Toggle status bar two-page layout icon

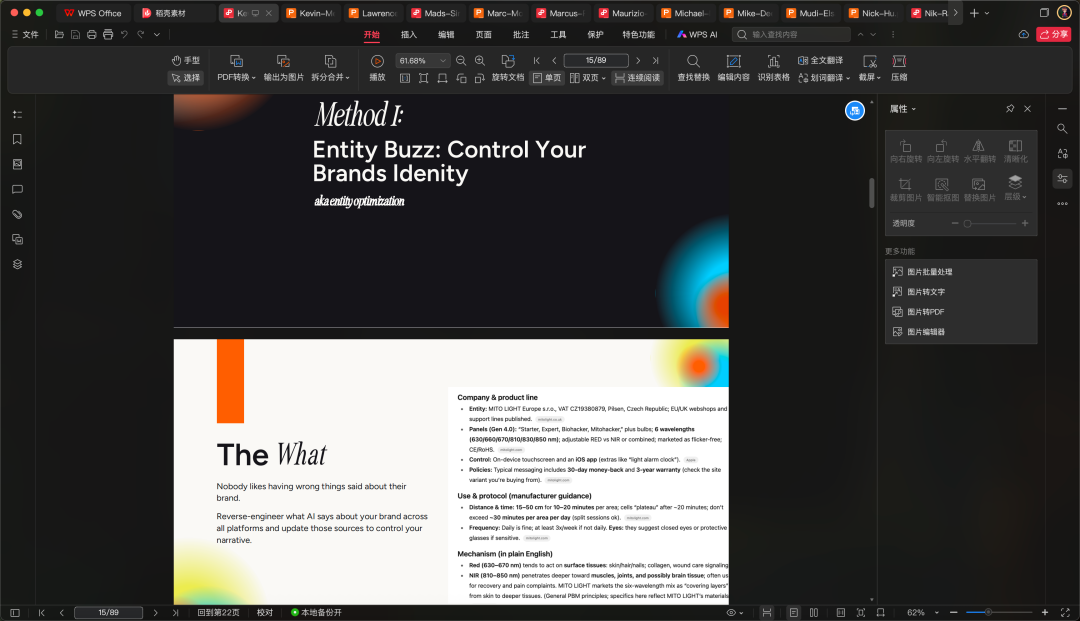[x=813, y=612]
